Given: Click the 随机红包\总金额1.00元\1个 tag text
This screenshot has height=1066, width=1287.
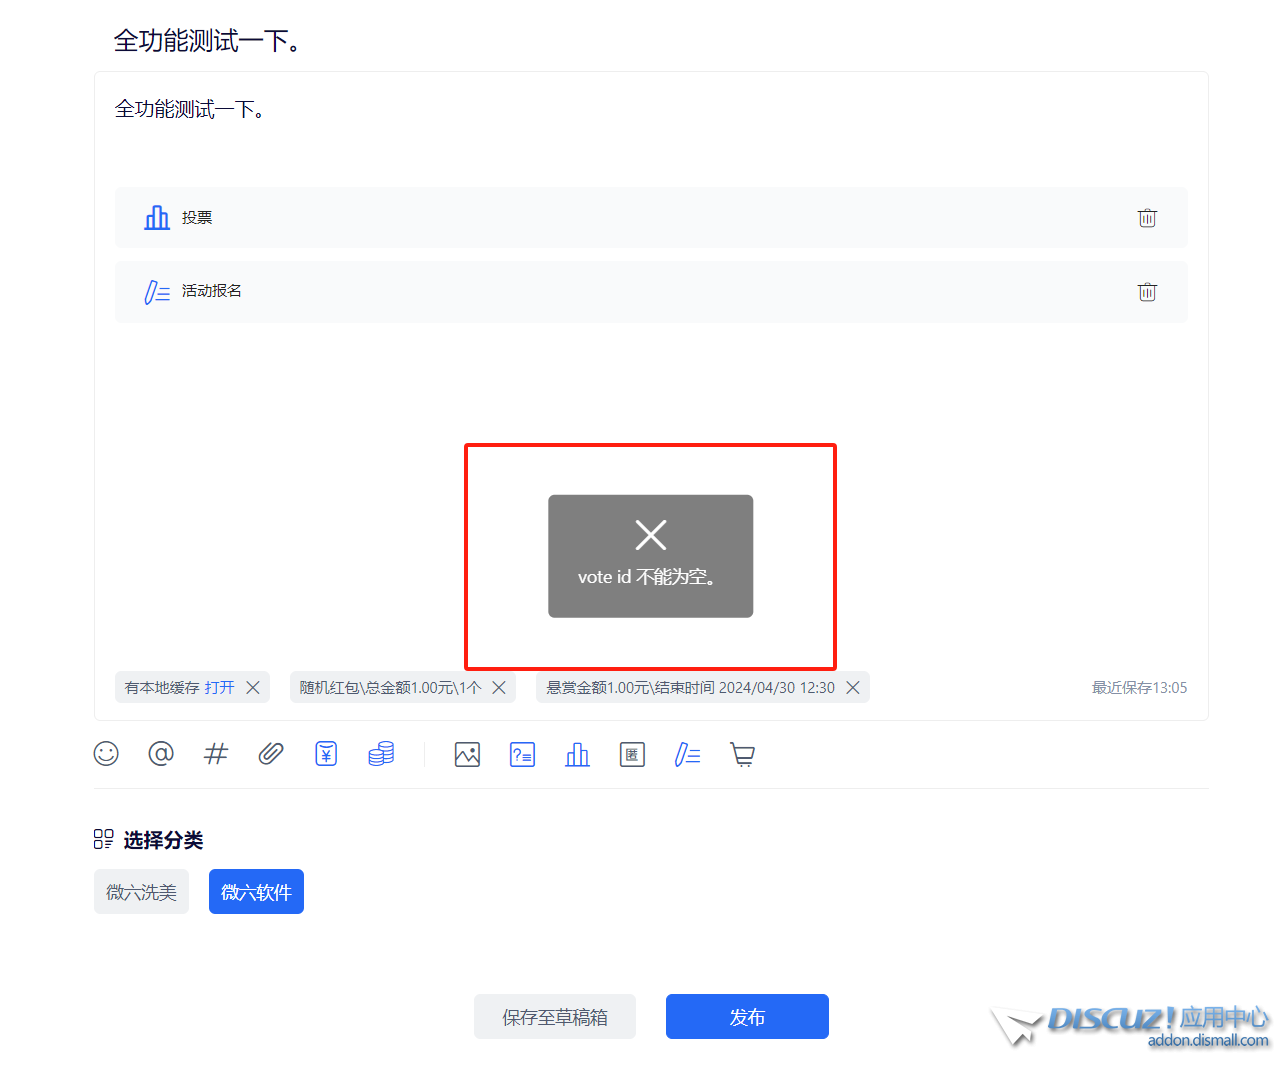Looking at the screenshot, I should click(390, 687).
